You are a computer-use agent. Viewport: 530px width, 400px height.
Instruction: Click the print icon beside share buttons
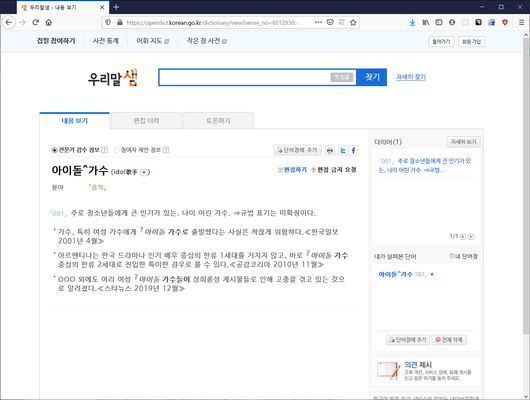coord(330,150)
